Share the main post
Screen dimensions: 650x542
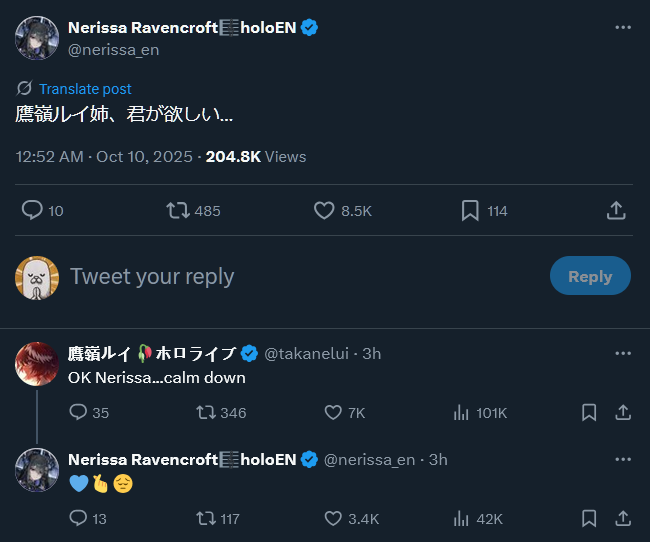(616, 210)
